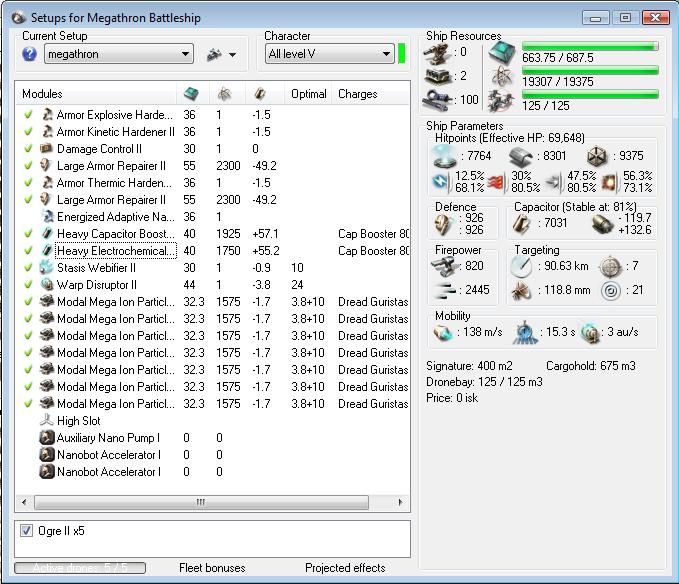Click the green character status swatch
679x584 pixels.
coord(402,54)
